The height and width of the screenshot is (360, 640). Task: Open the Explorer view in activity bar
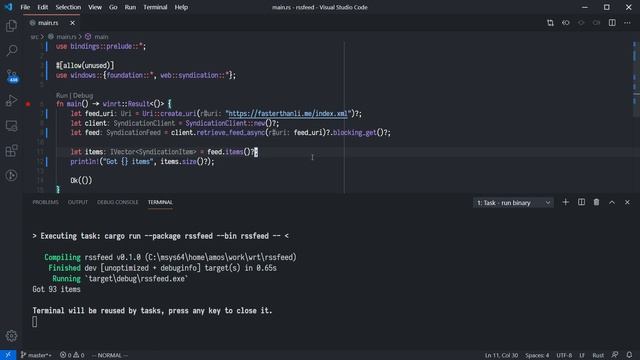(x=11, y=26)
